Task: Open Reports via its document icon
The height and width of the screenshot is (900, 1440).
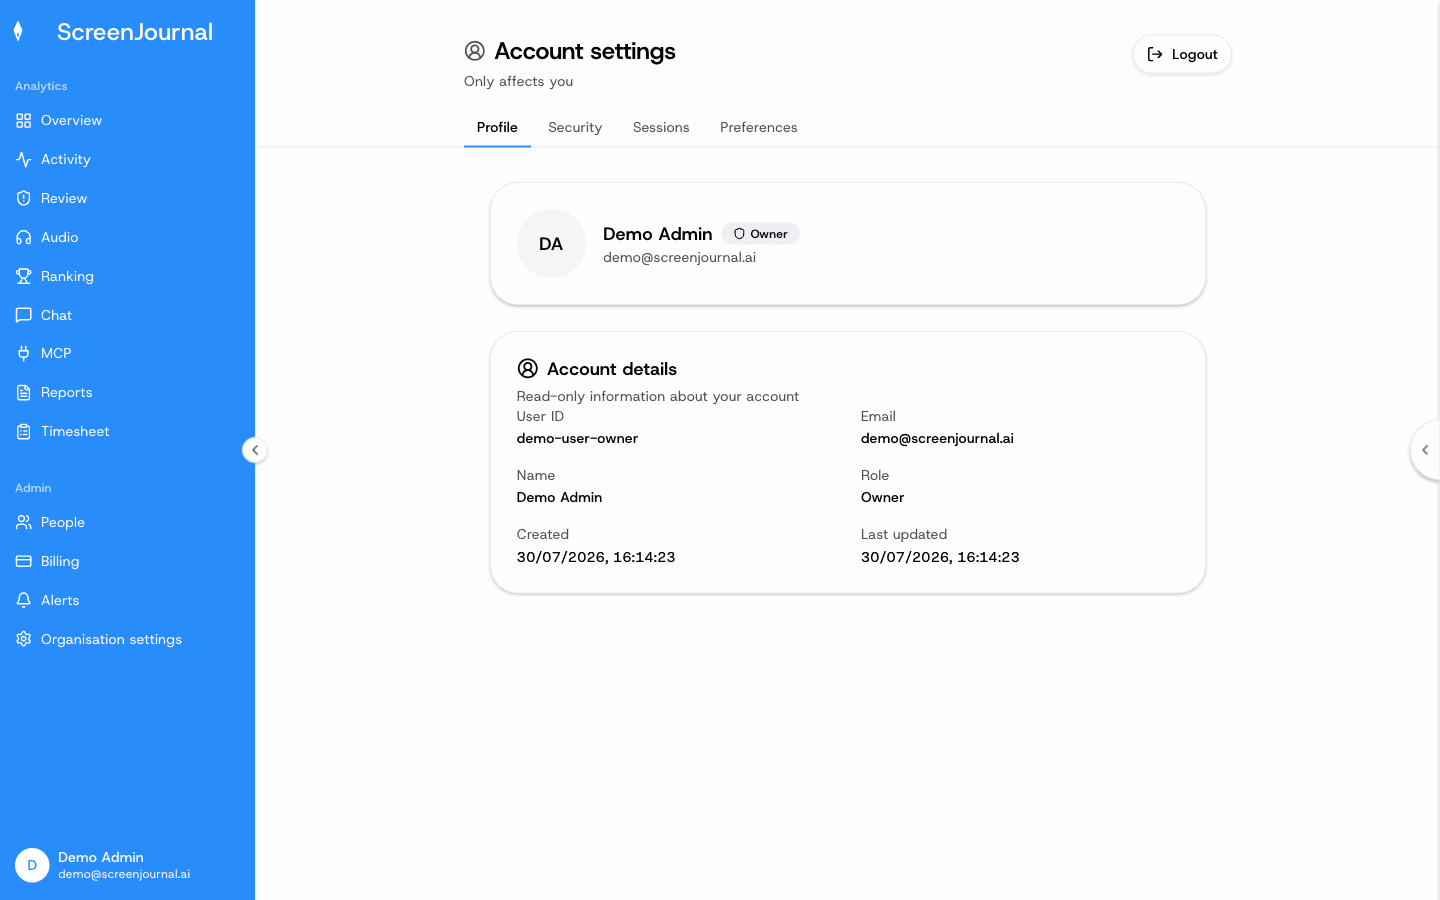Action: click(x=24, y=393)
